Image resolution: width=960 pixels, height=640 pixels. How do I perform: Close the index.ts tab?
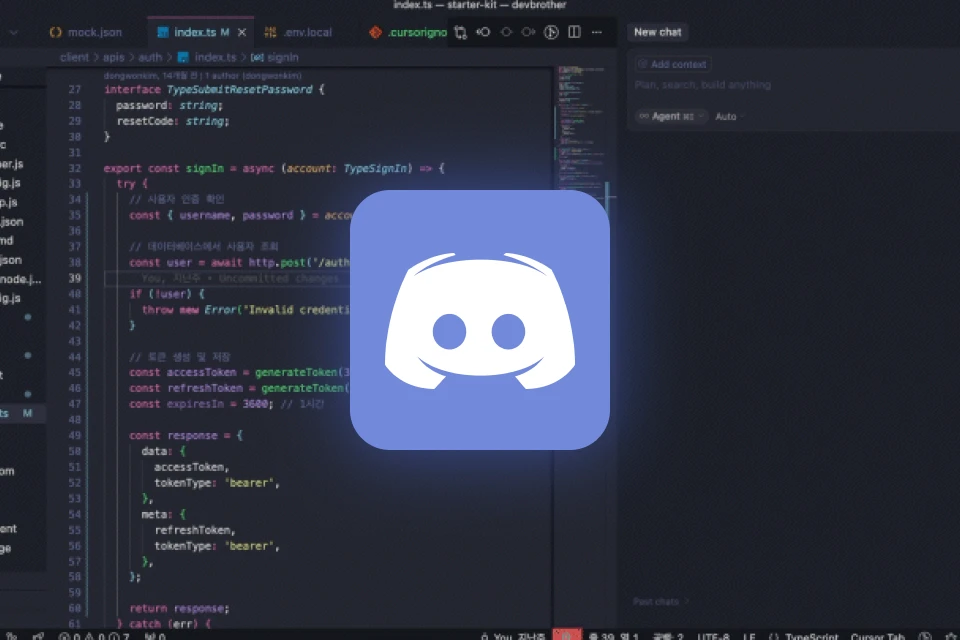(242, 32)
